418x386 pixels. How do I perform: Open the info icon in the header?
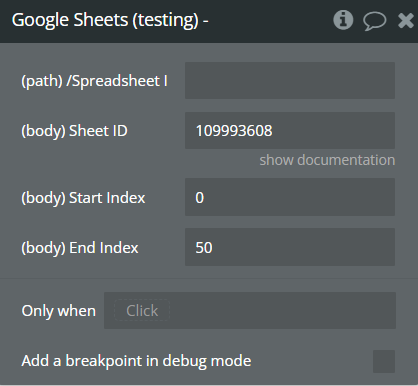[343, 20]
